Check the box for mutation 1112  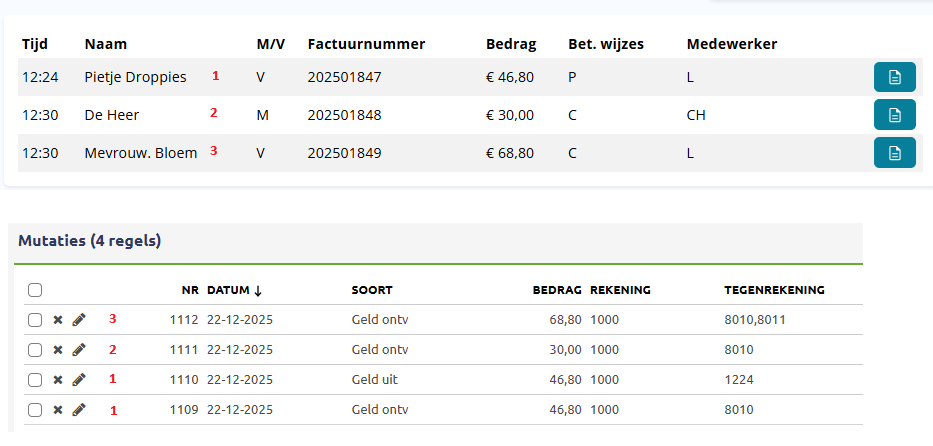[x=35, y=320]
